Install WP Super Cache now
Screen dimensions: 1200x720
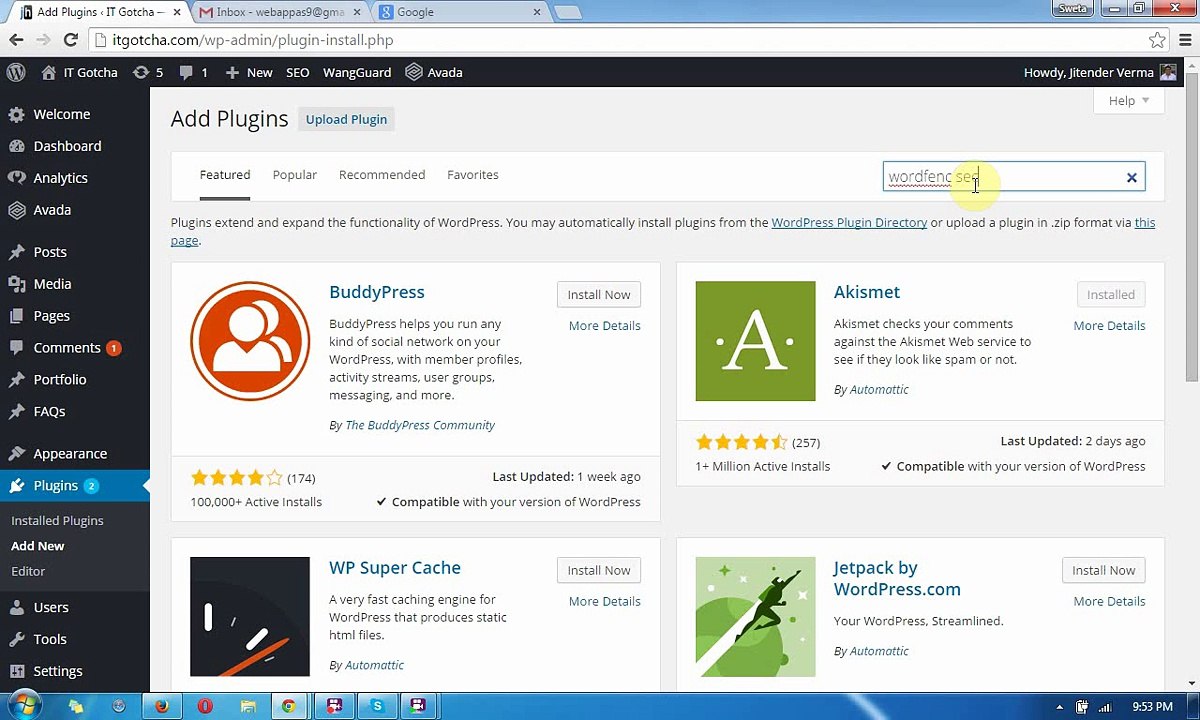599,570
